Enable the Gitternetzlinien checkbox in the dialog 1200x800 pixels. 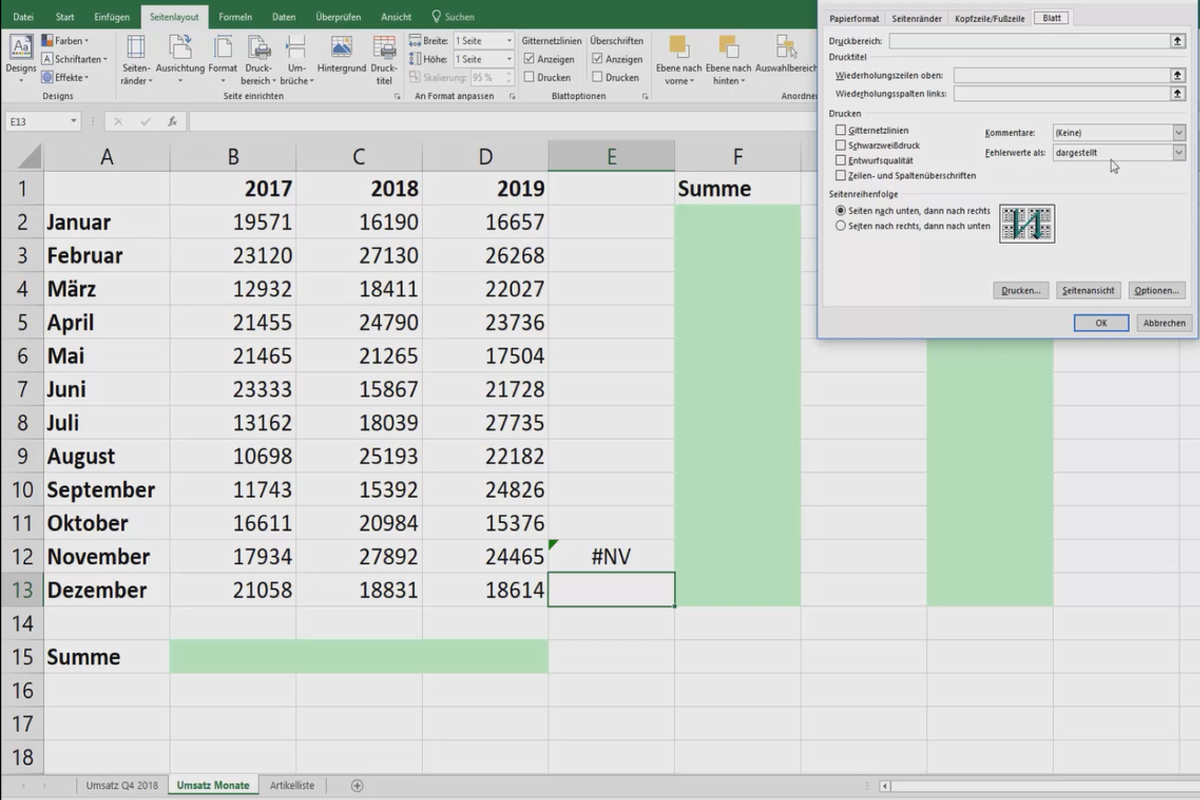(840, 131)
